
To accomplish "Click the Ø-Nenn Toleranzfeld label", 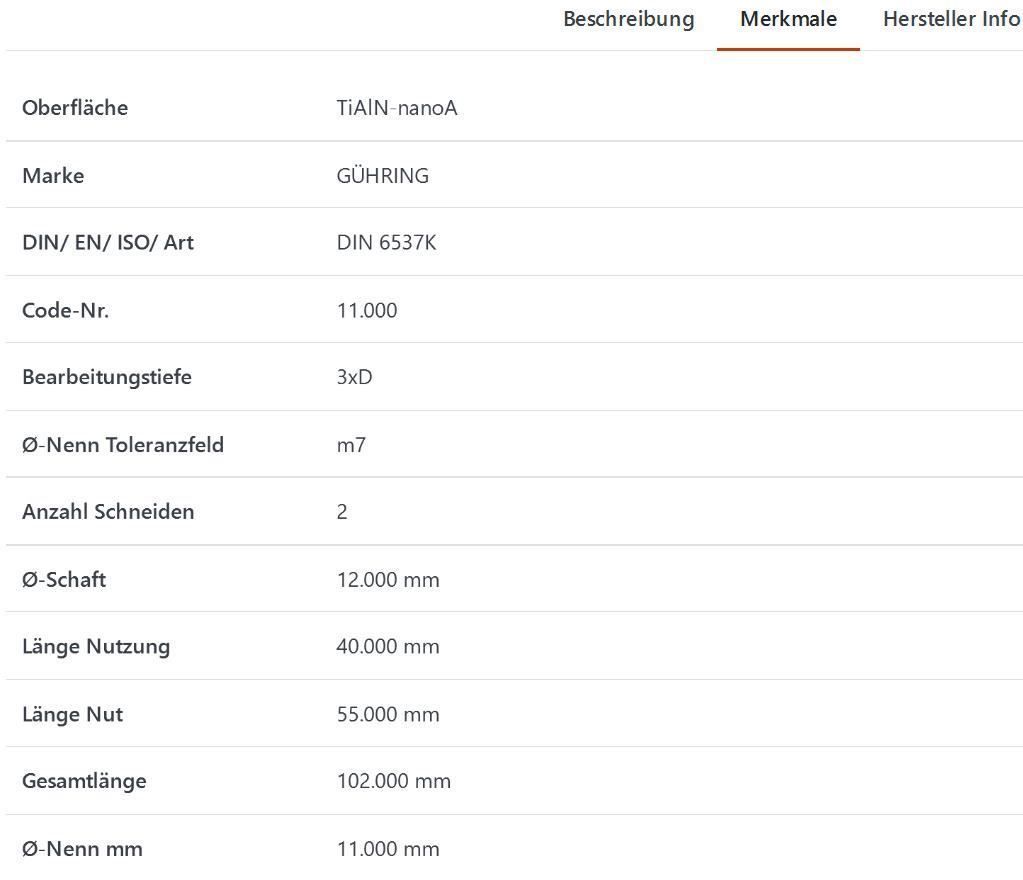I will (123, 445).
